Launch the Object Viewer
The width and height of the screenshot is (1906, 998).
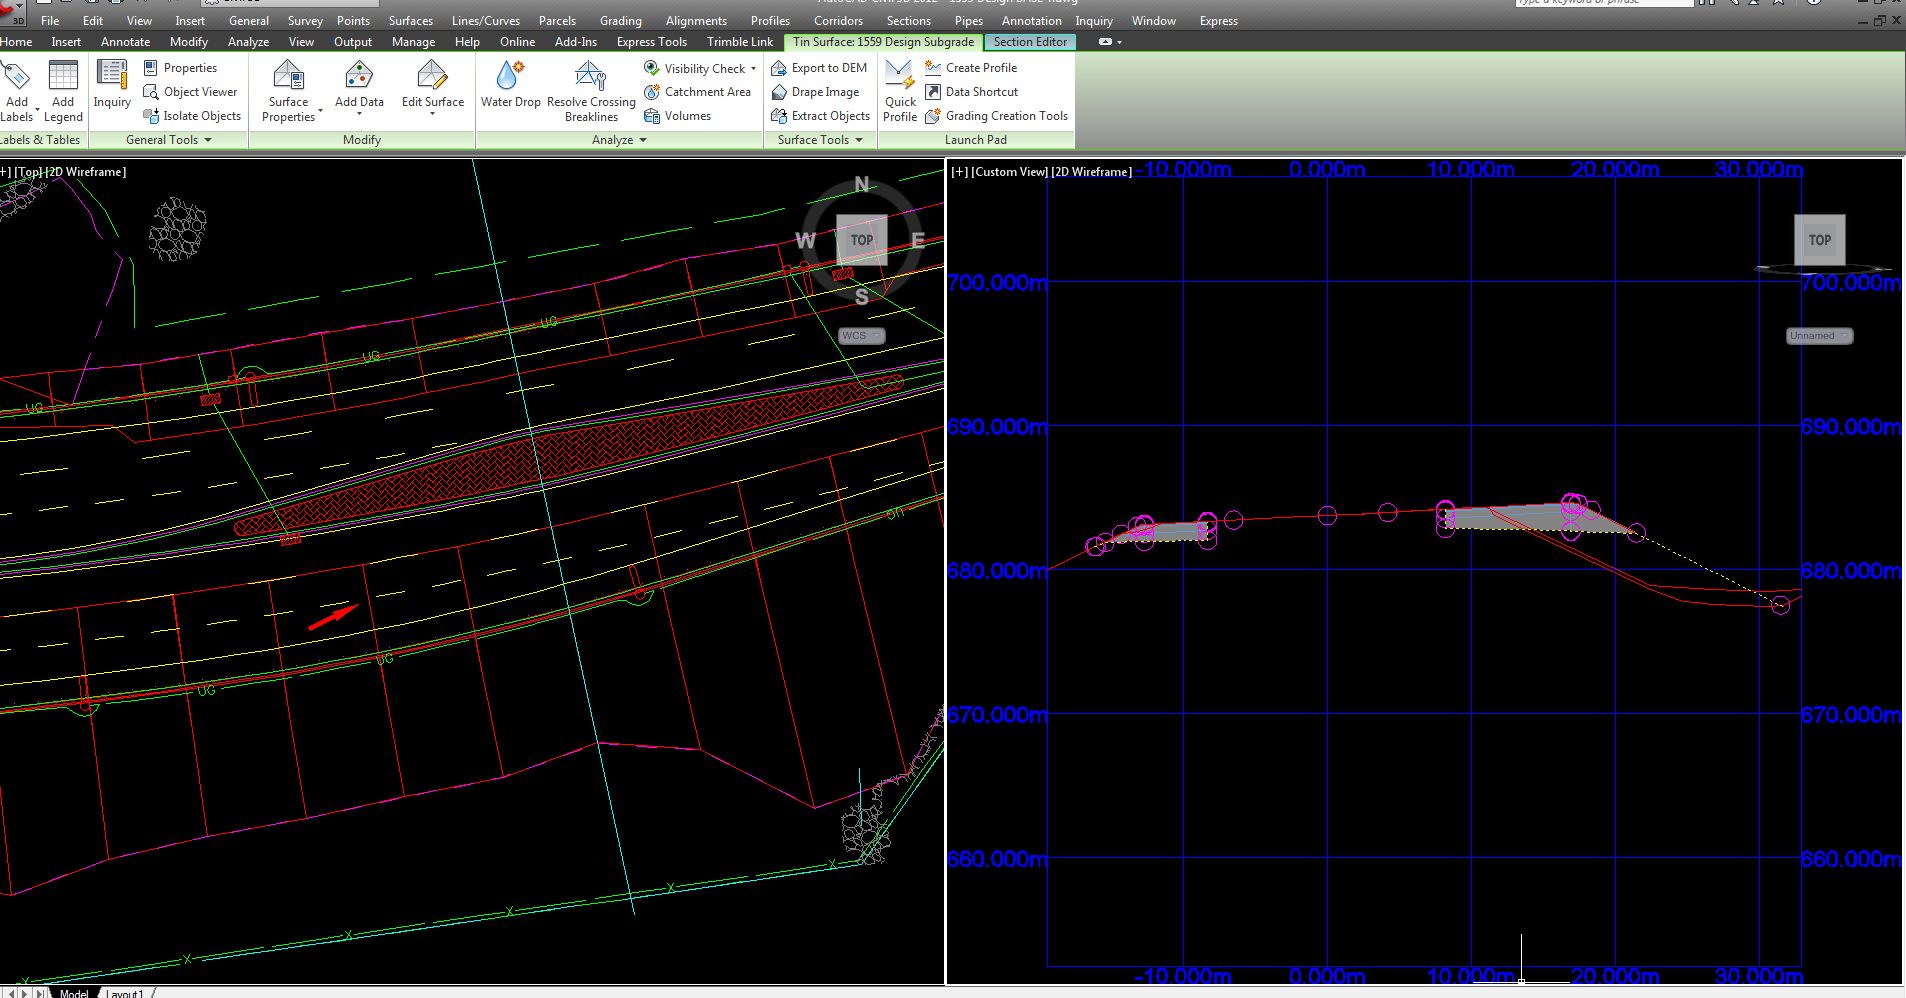point(190,92)
